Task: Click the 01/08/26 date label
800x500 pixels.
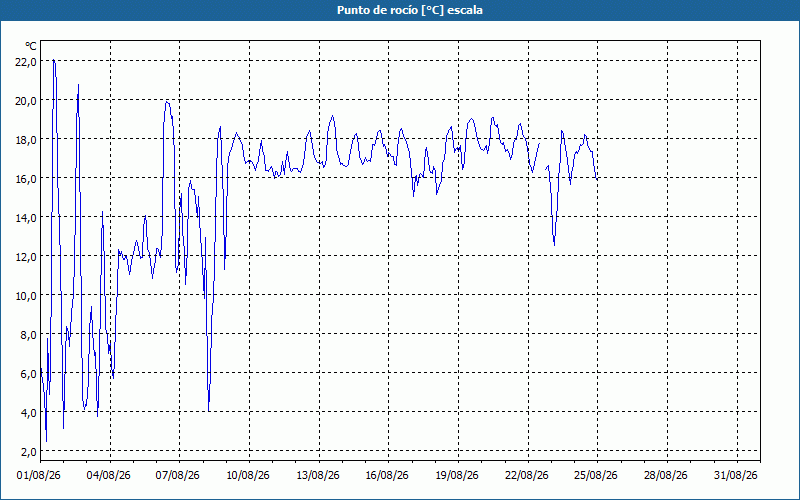Action: tap(39, 475)
